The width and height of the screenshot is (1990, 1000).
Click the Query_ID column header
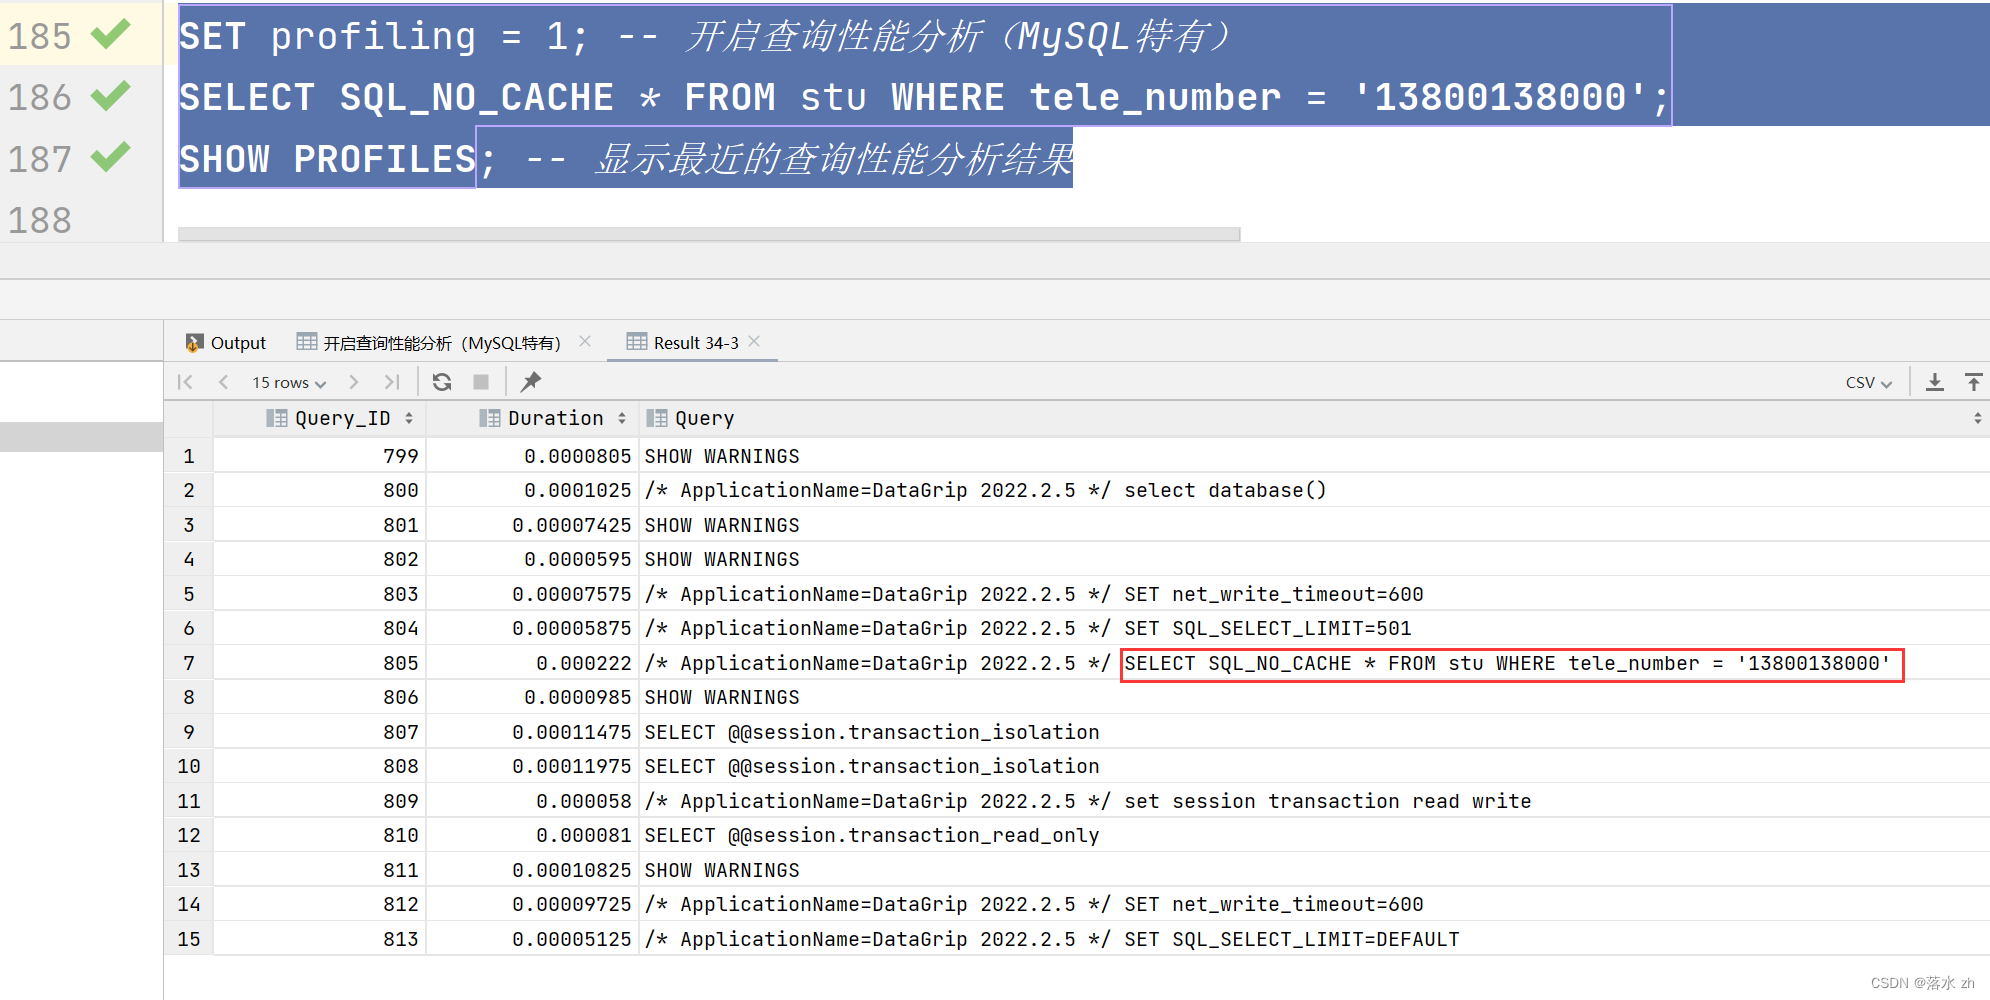click(x=320, y=418)
